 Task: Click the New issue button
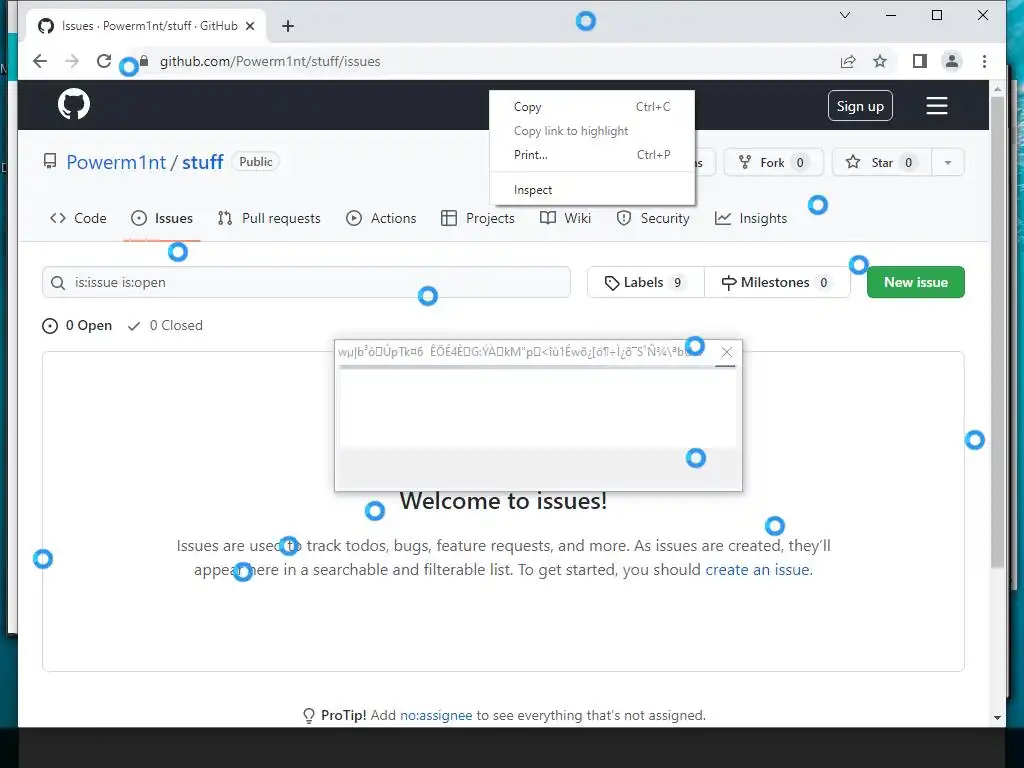click(x=916, y=282)
